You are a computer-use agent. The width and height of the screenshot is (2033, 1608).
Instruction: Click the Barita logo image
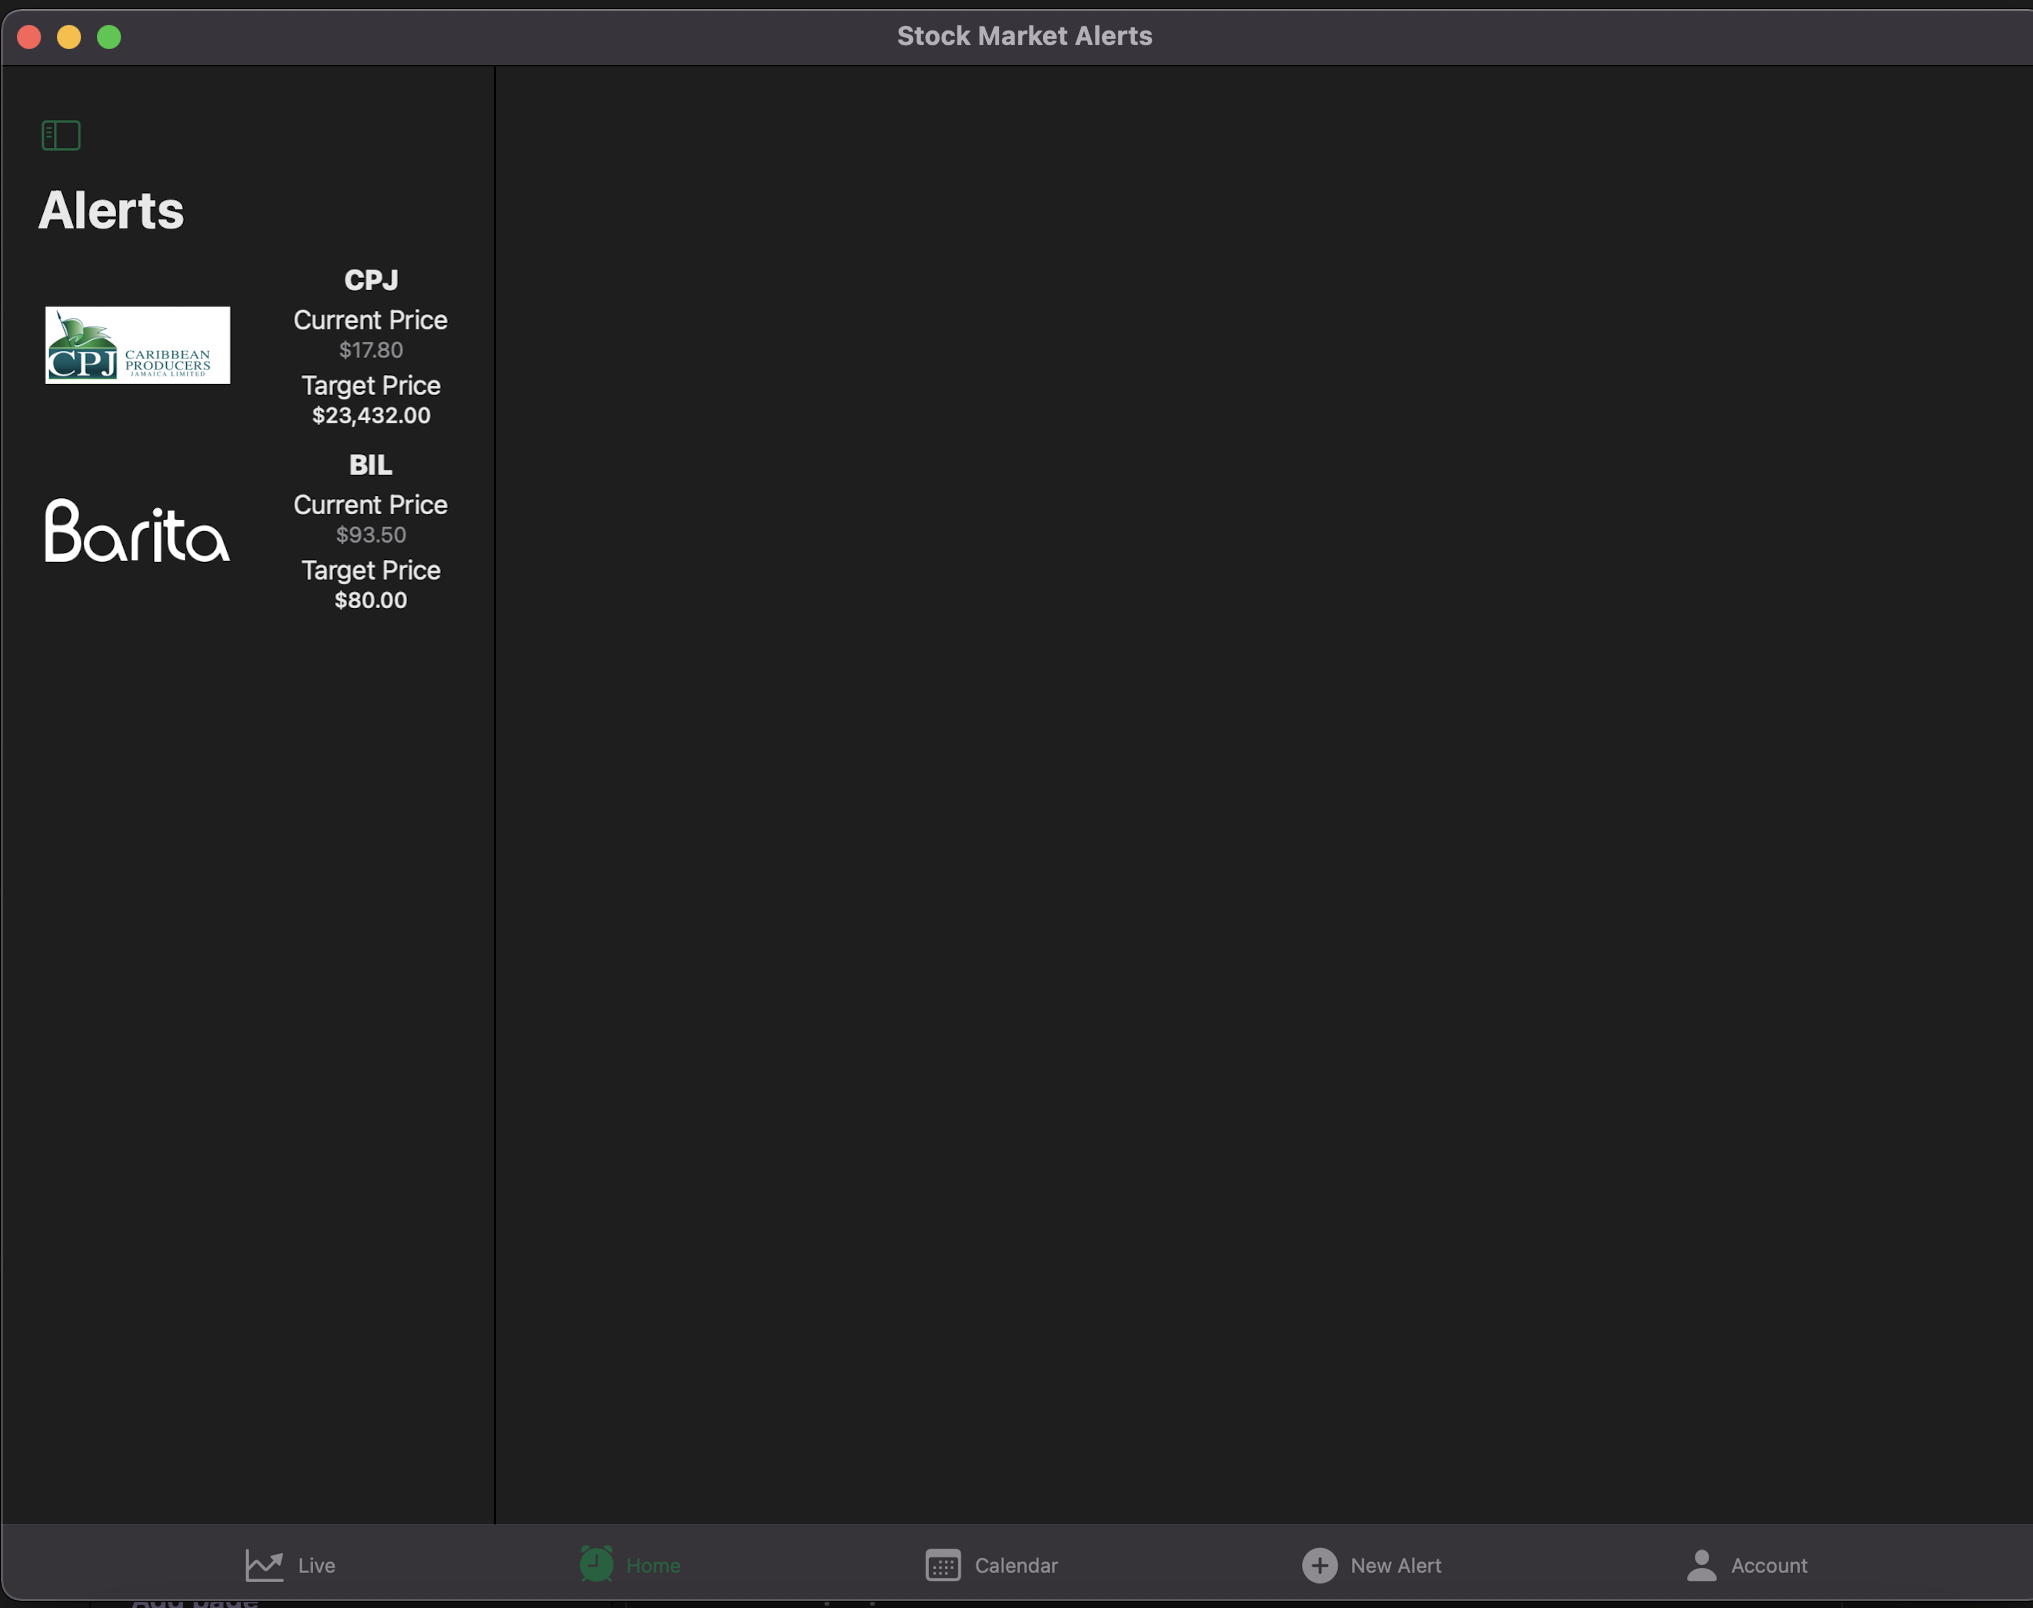click(x=138, y=531)
